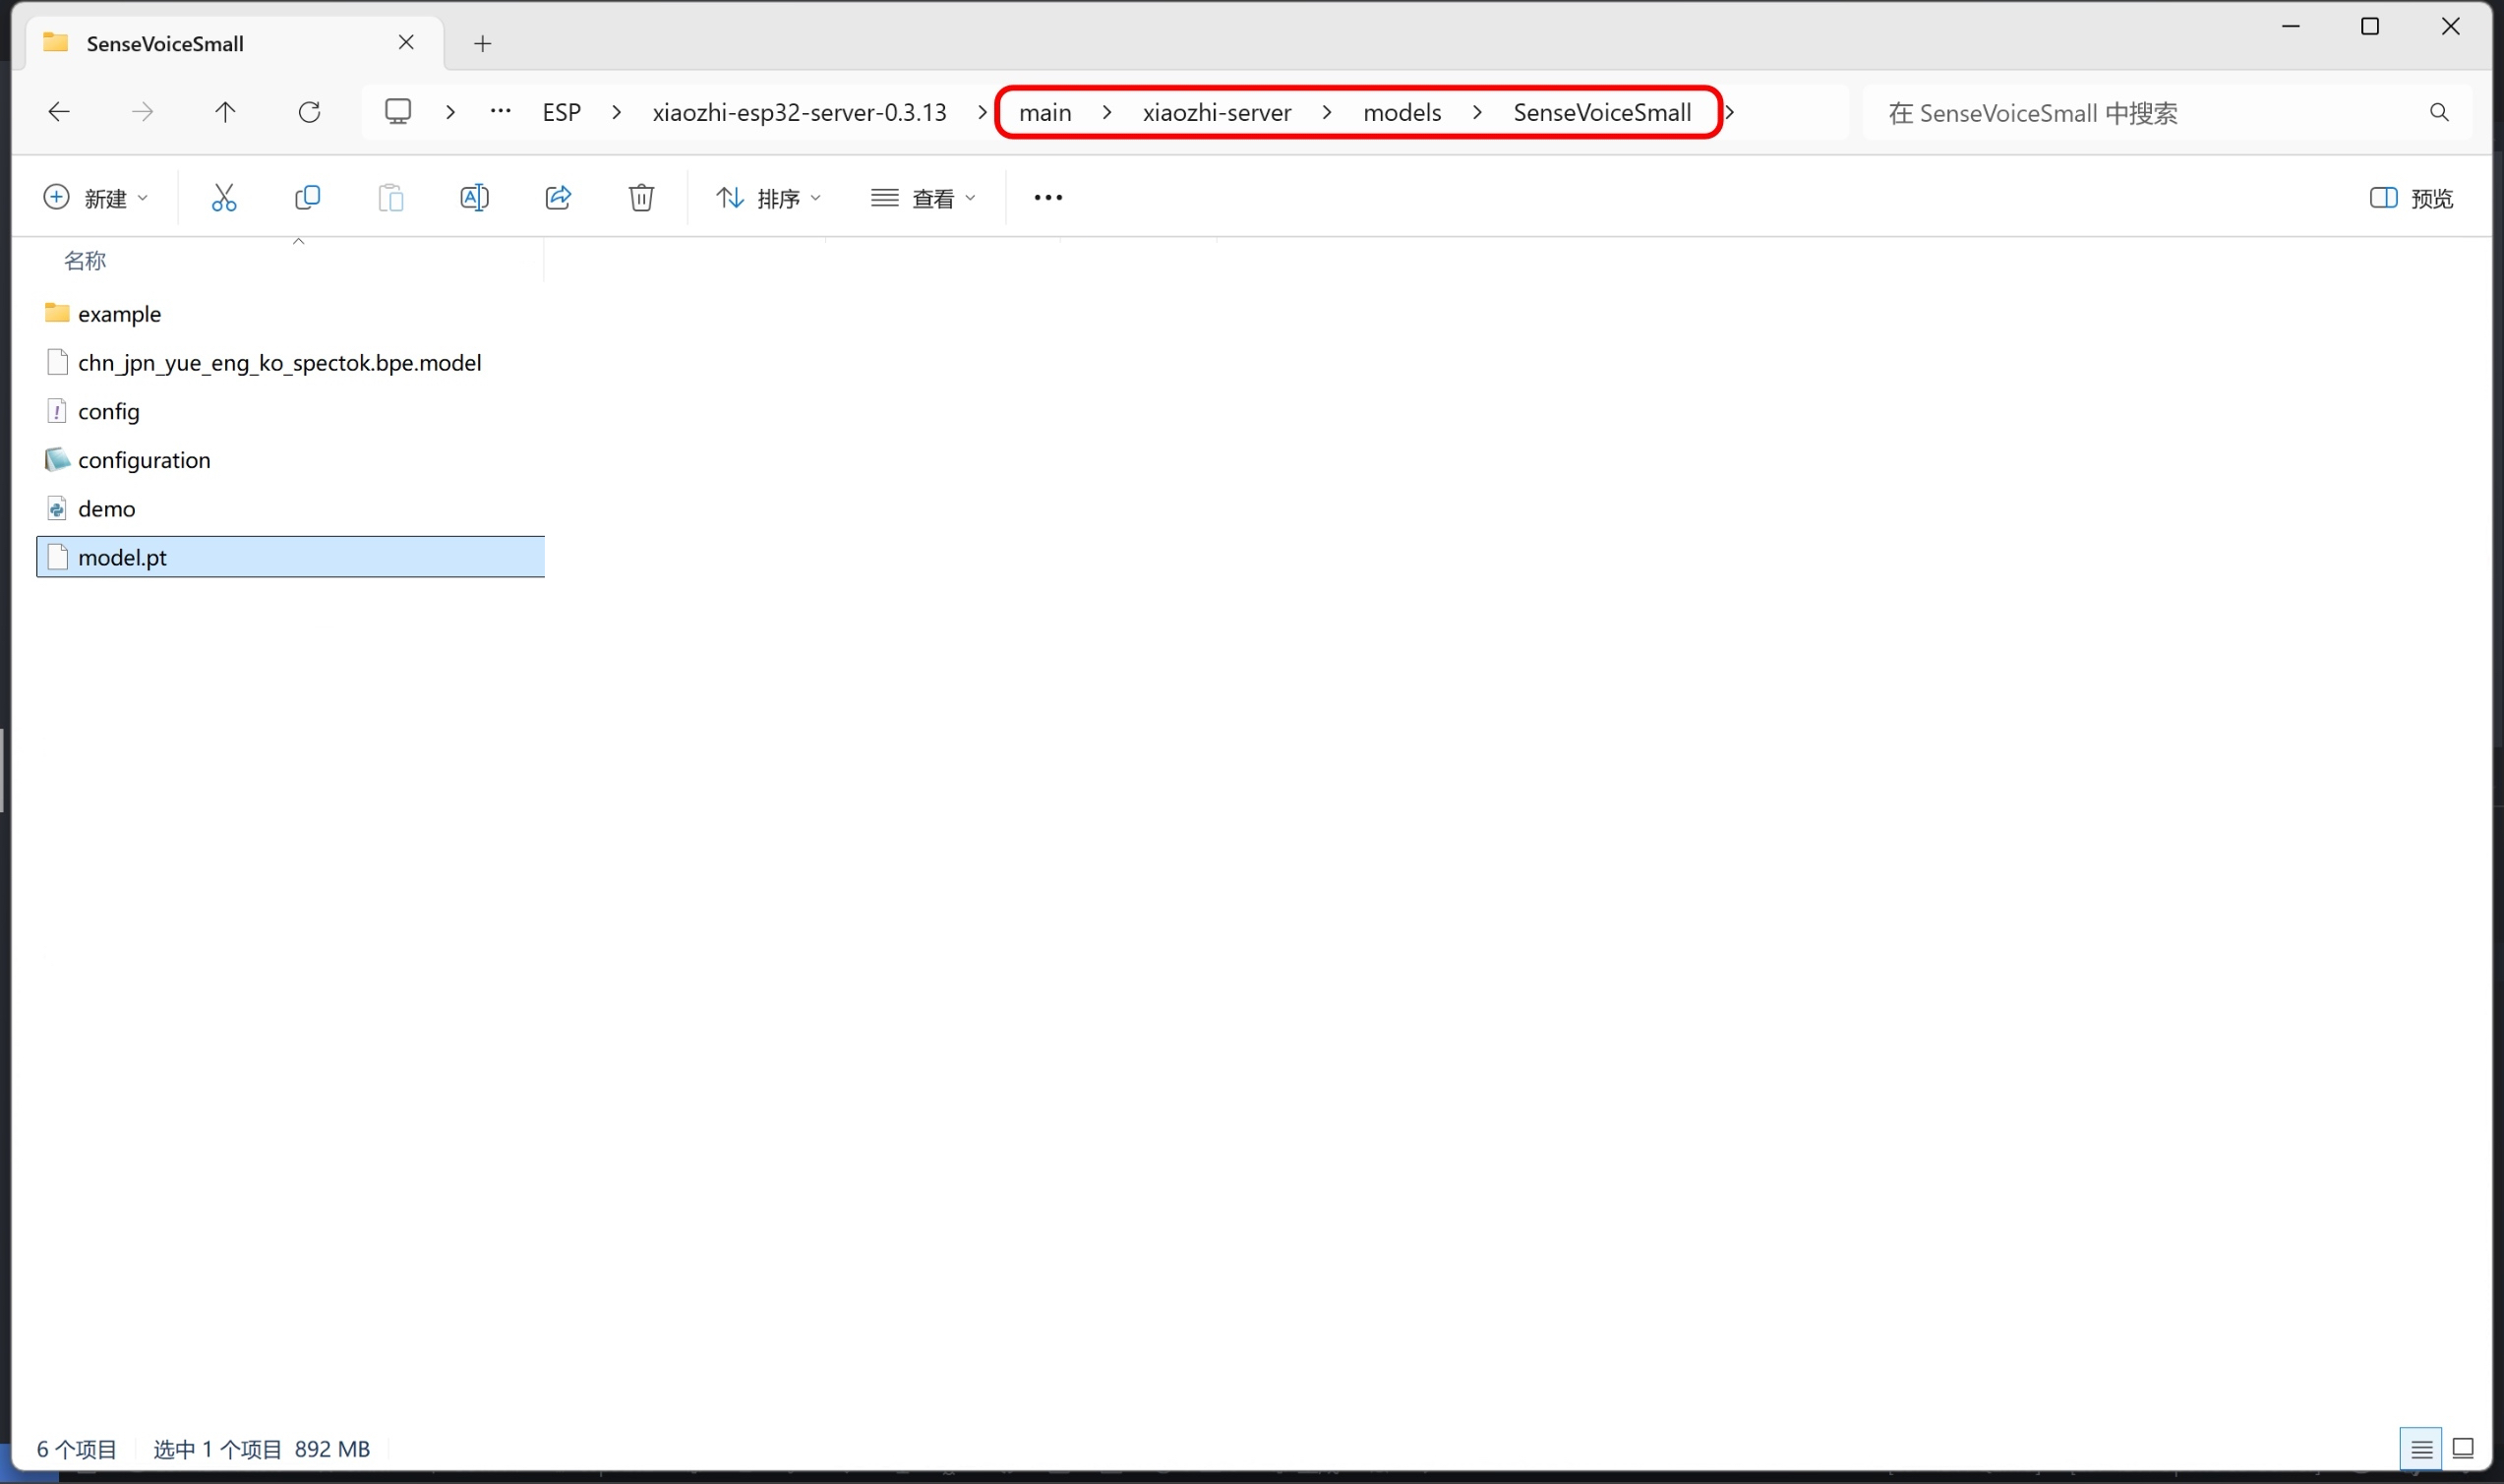
Task: Switch to details view in status bar
Action: click(x=2421, y=1448)
